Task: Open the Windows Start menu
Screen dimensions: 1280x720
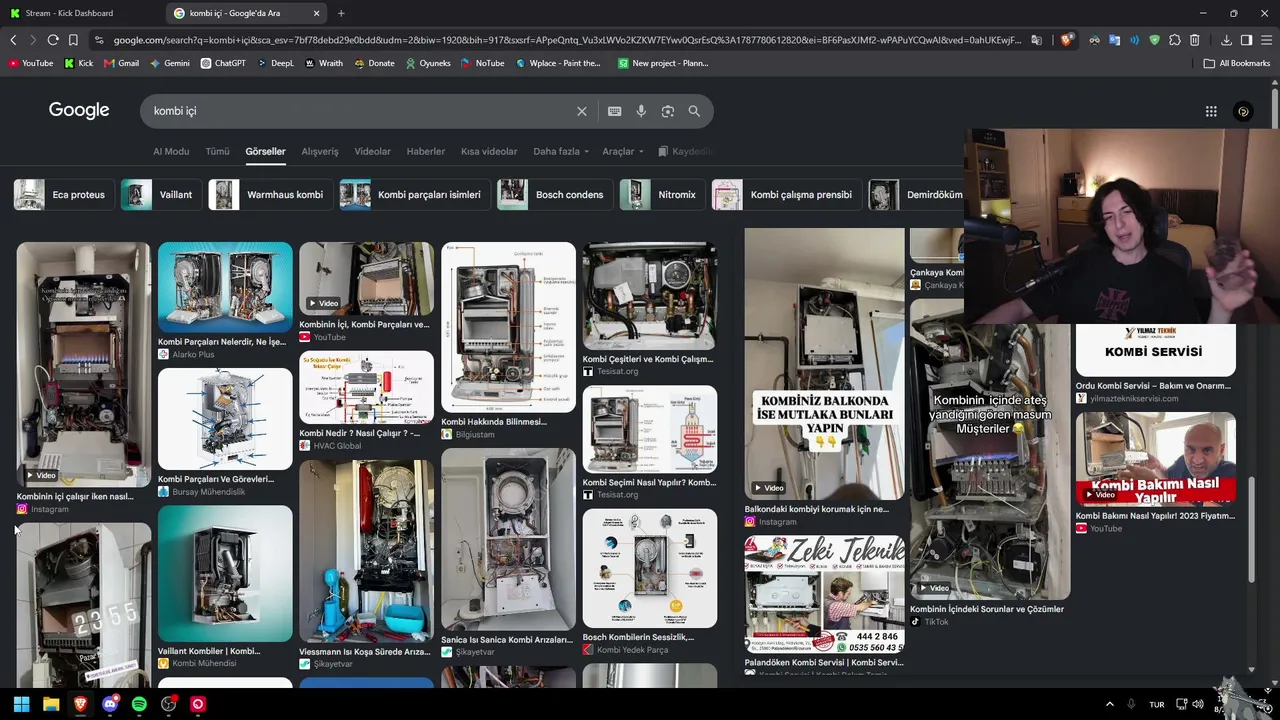Action: (21, 704)
